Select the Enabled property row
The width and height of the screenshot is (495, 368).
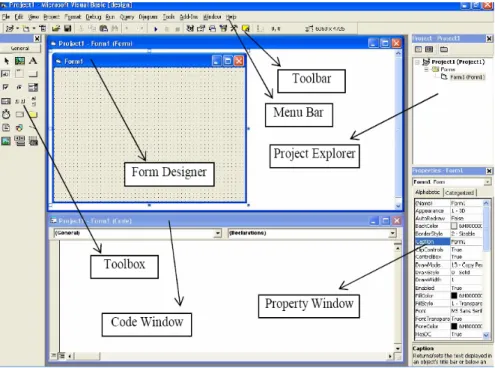click(449, 288)
